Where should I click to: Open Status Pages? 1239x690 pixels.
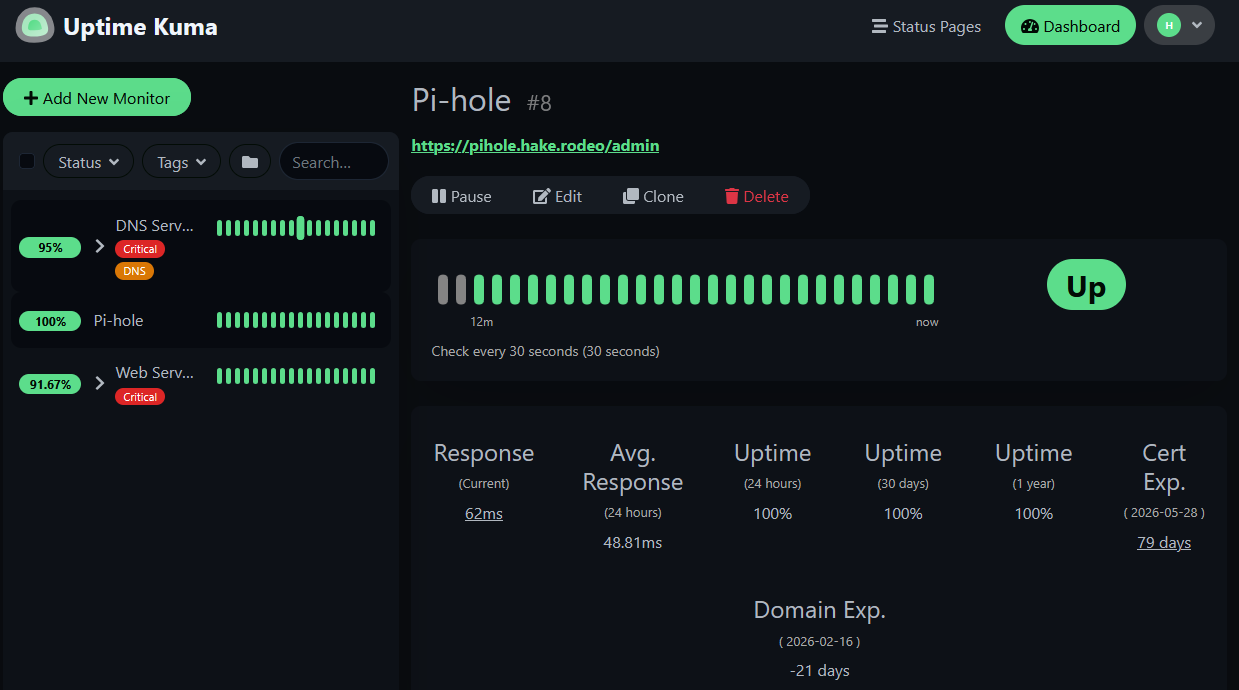click(925, 26)
